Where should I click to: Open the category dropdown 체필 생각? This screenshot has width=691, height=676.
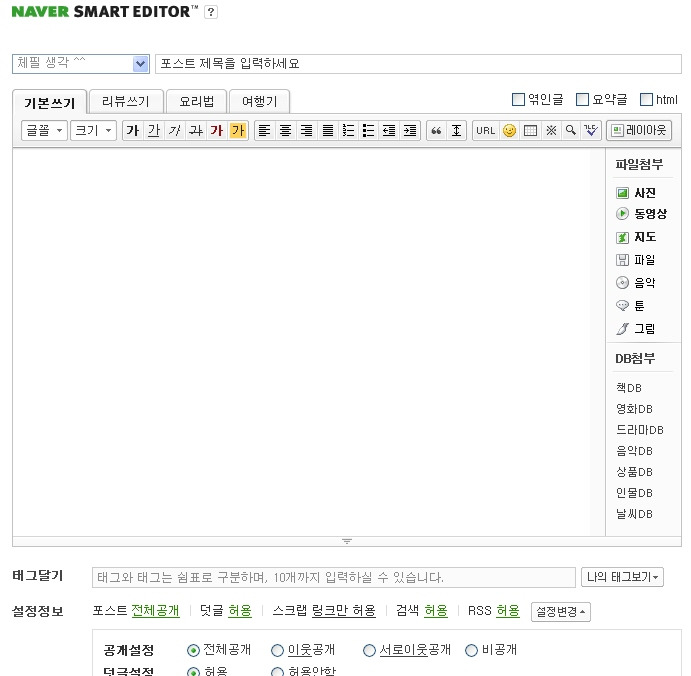(x=81, y=64)
